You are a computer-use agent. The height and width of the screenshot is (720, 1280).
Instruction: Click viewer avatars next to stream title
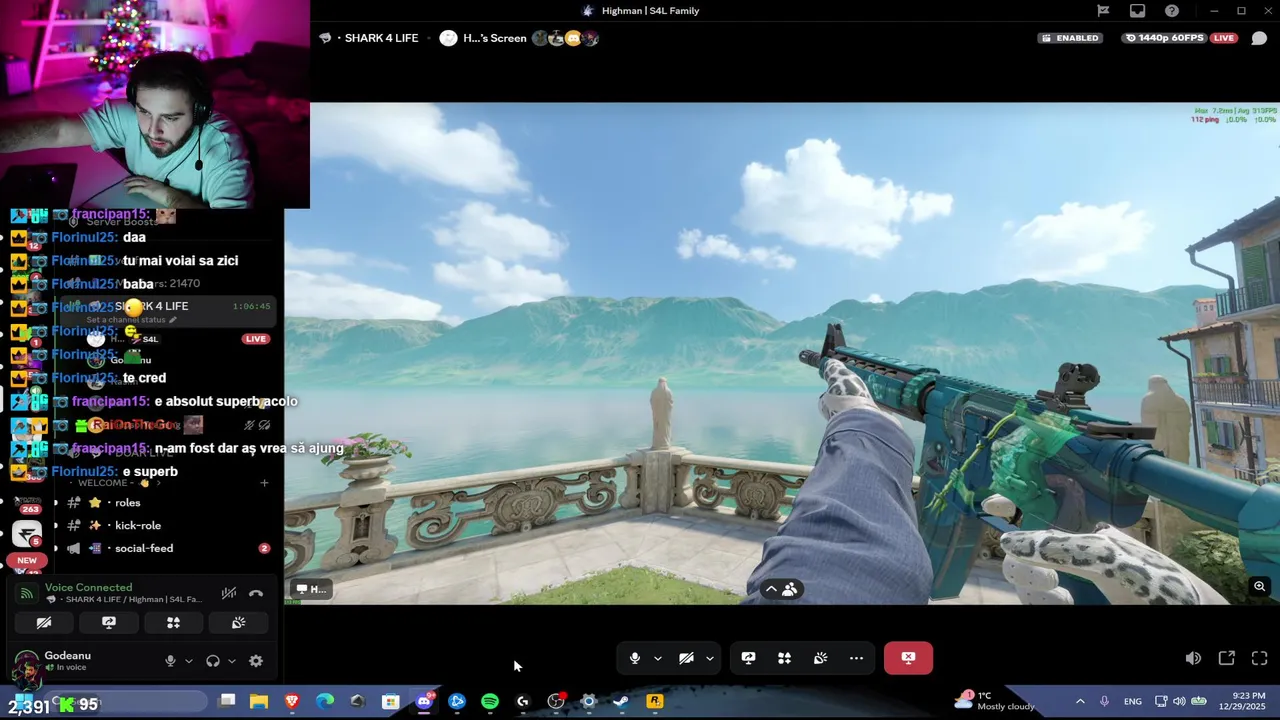565,38
